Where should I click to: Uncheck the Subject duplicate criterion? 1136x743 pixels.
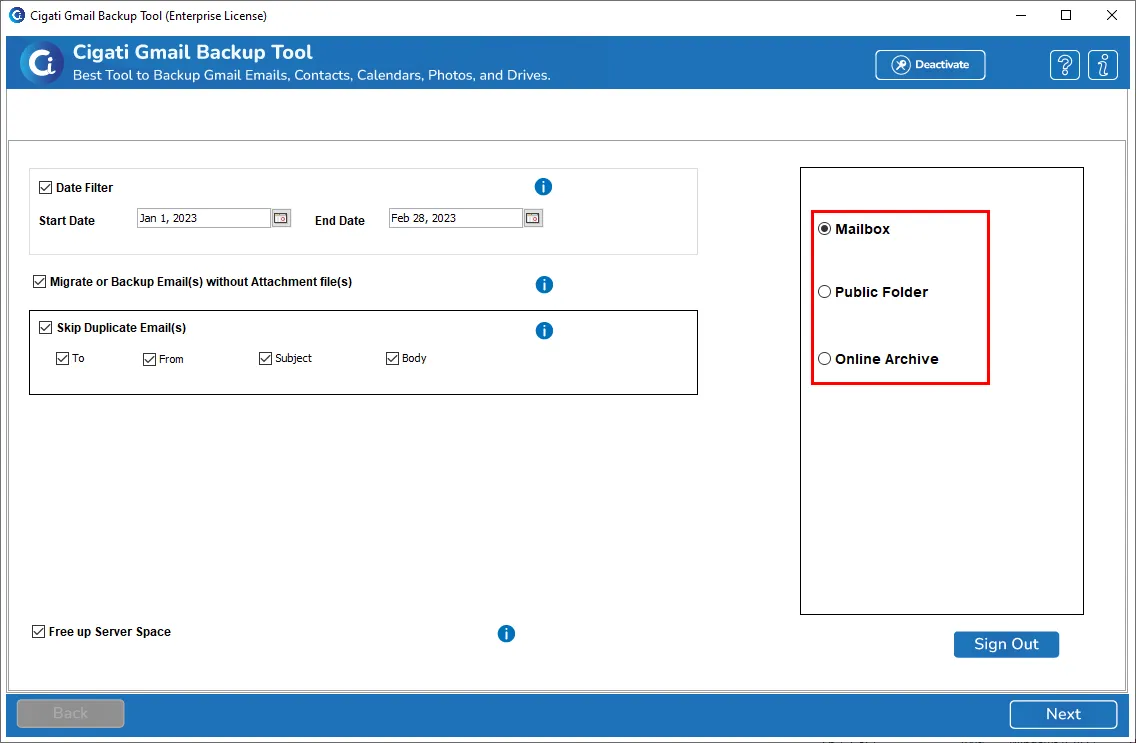pos(265,358)
